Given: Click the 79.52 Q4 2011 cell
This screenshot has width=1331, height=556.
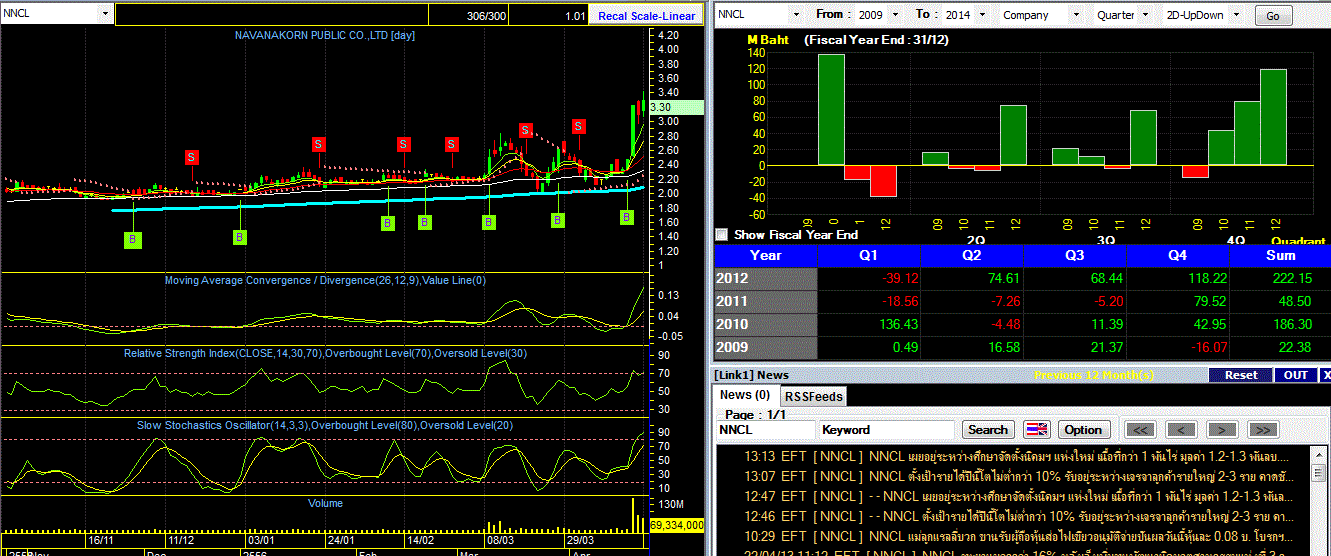Looking at the screenshot, I should [x=1177, y=301].
